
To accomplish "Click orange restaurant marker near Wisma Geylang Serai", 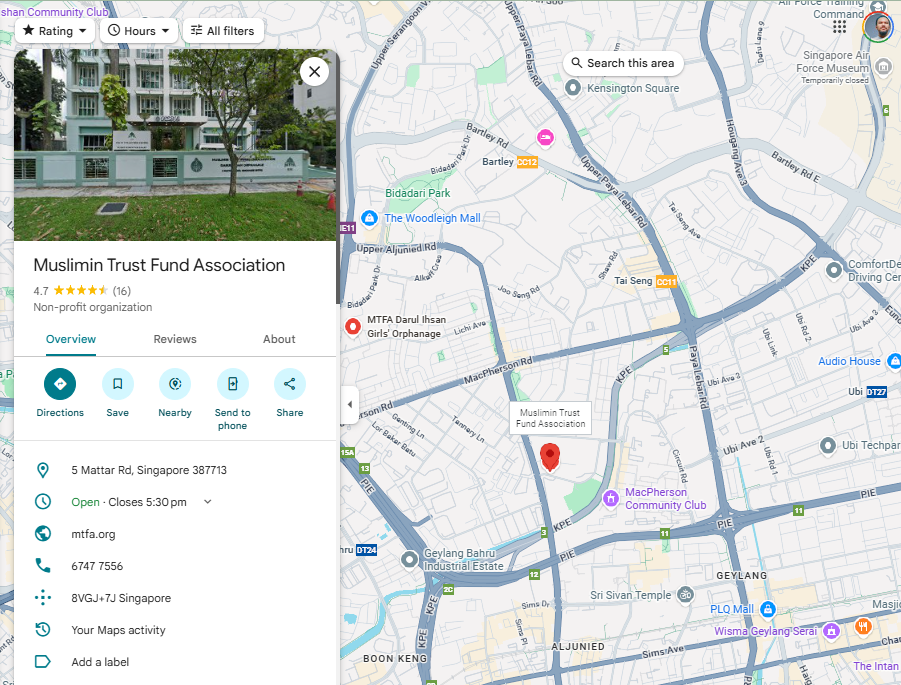I will click(x=863, y=626).
